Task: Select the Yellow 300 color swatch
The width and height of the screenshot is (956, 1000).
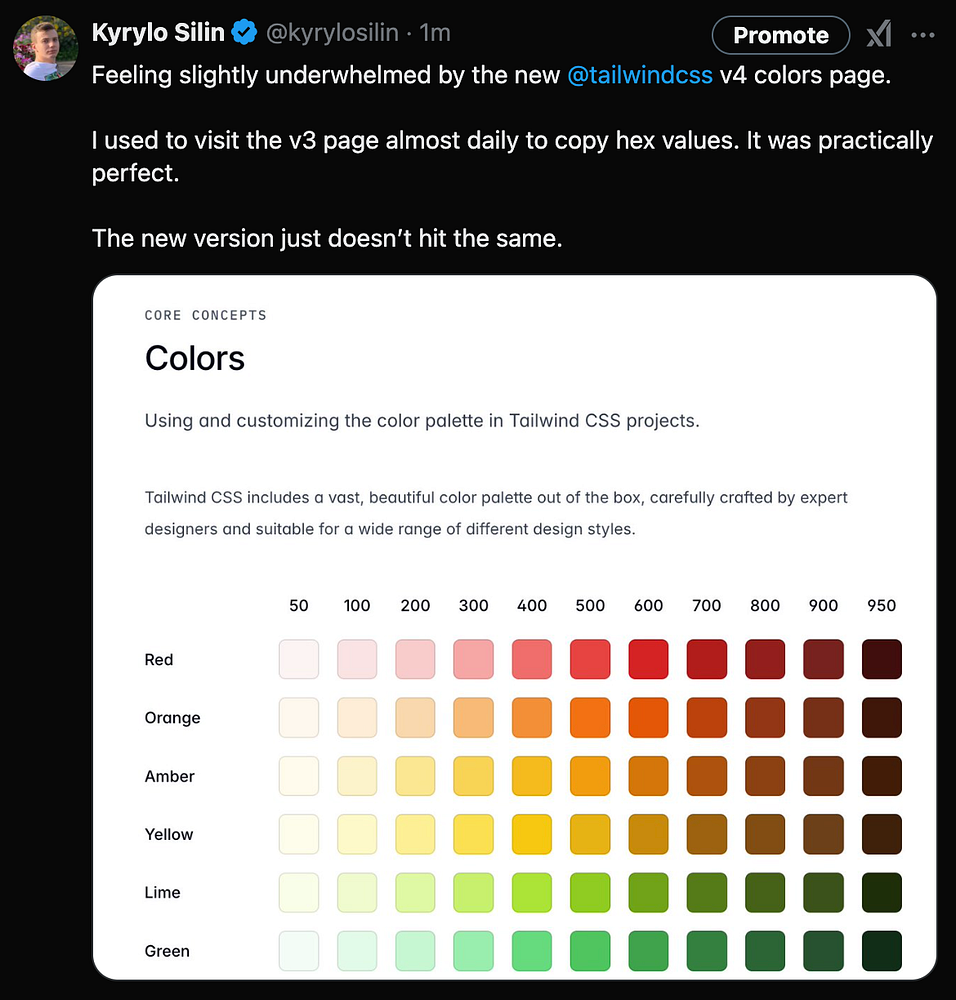Action: click(474, 834)
